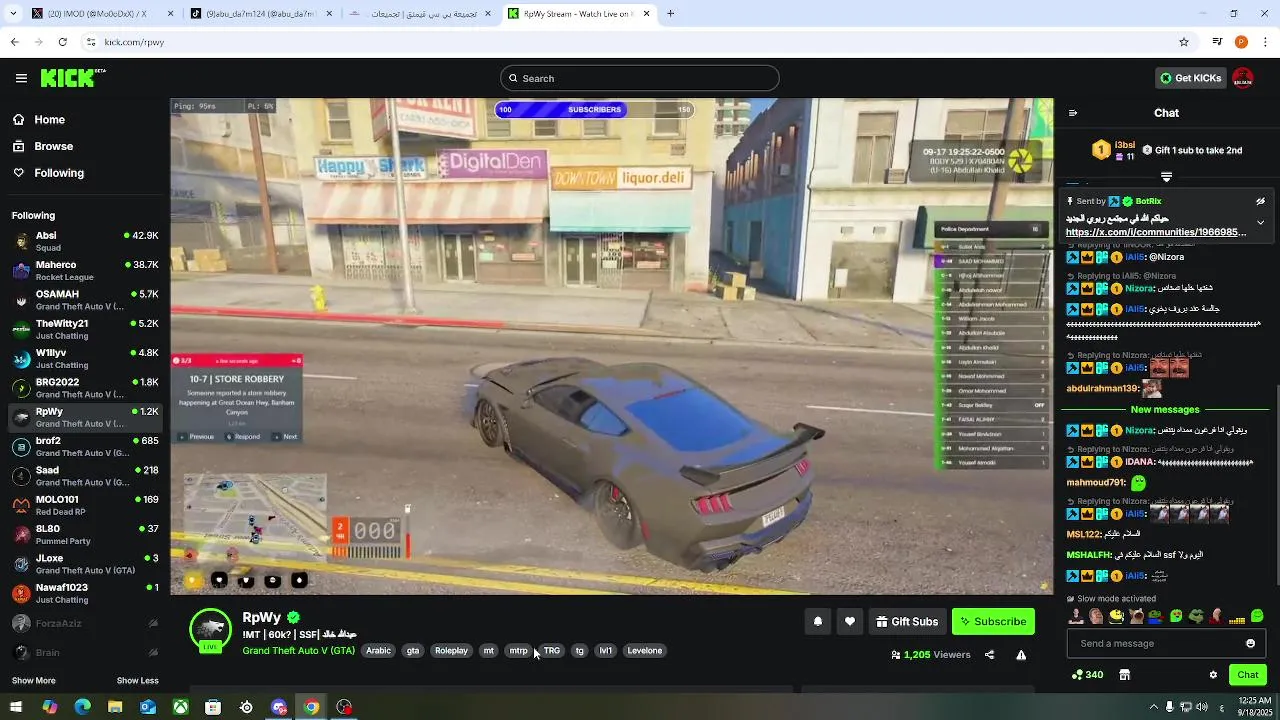Select the RpWy Stream browser tab
The width and height of the screenshot is (1280, 720).
[578, 13]
